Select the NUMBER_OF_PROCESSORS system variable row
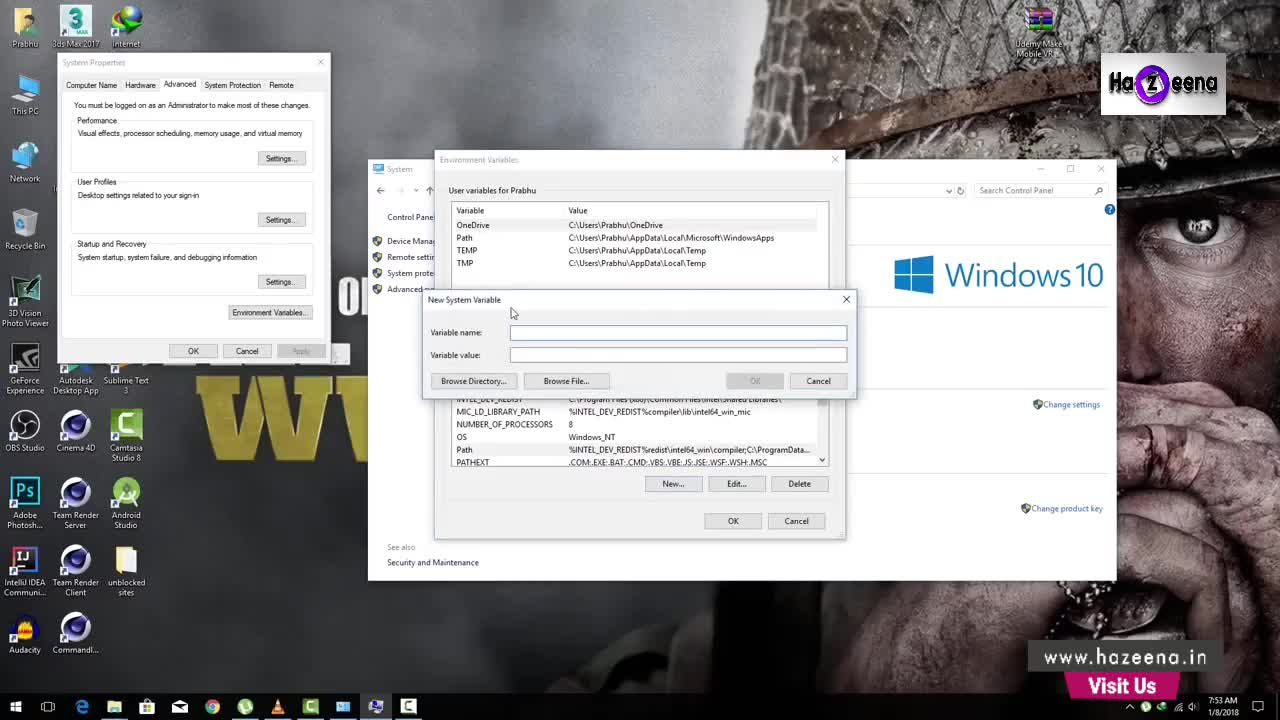The height and width of the screenshot is (720, 1280). 635,425
